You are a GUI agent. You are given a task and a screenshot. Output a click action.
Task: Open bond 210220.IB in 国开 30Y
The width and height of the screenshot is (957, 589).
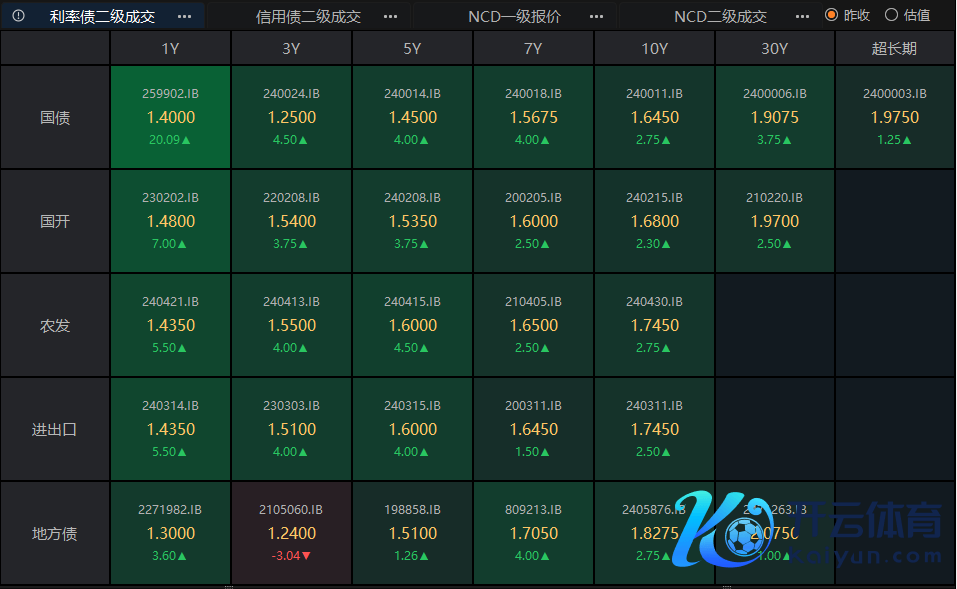(775, 221)
